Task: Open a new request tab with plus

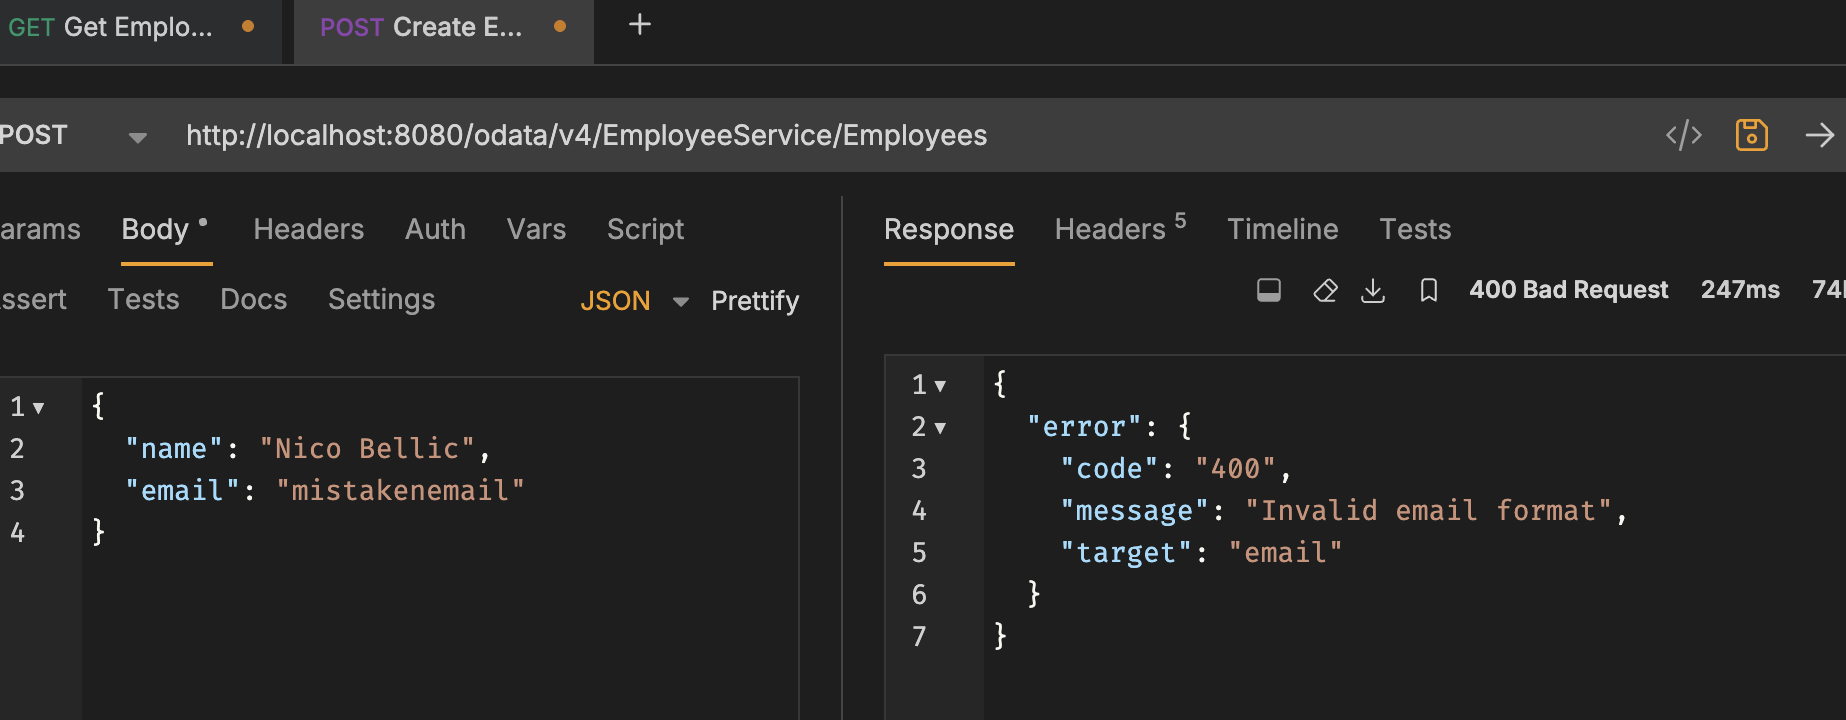Action: [x=640, y=25]
